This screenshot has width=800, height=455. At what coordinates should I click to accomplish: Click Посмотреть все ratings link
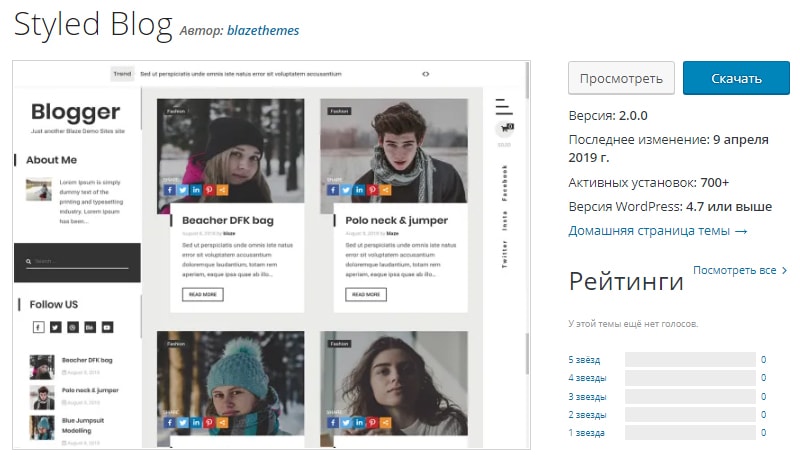tap(740, 270)
